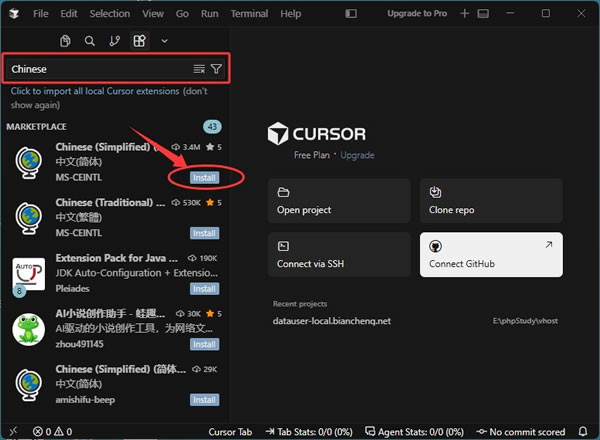Screen dimensions: 600x440
Task: Install Extension Pack for Java Pleiades
Action: (x=204, y=289)
